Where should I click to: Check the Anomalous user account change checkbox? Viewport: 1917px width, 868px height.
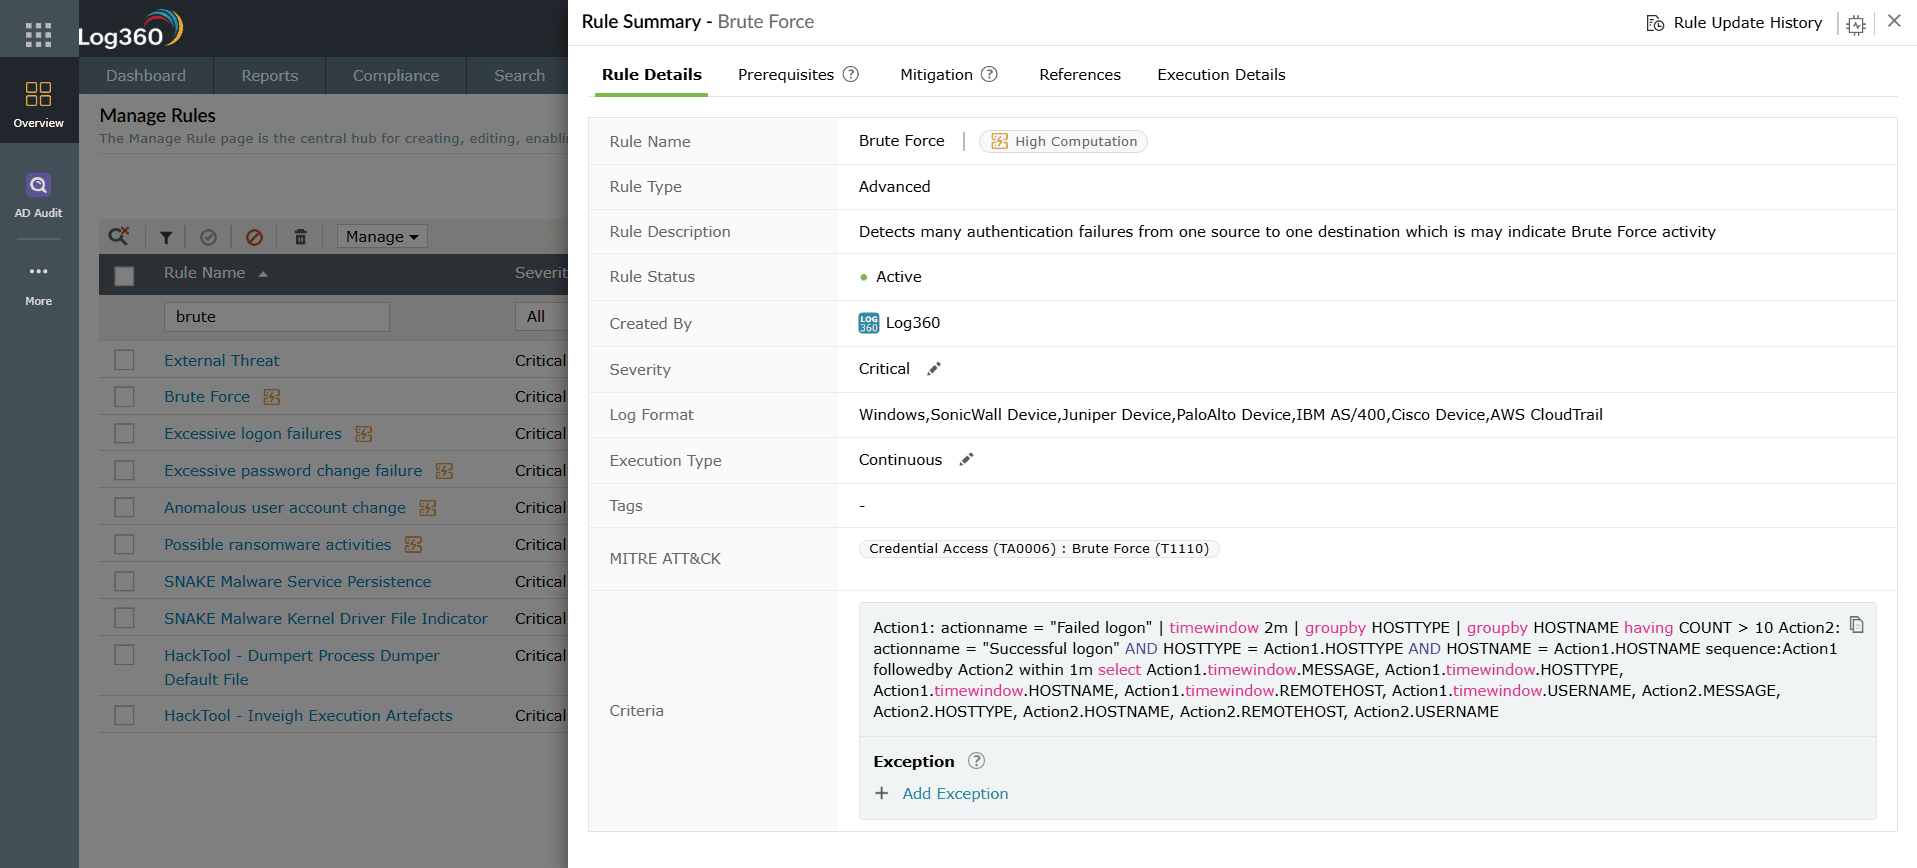coord(124,508)
